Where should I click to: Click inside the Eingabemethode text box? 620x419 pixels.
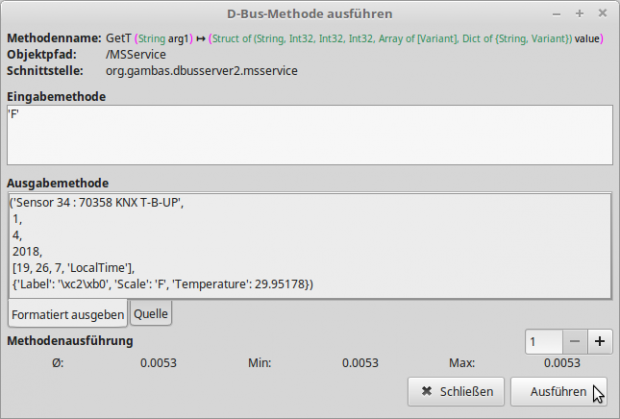coord(309,135)
